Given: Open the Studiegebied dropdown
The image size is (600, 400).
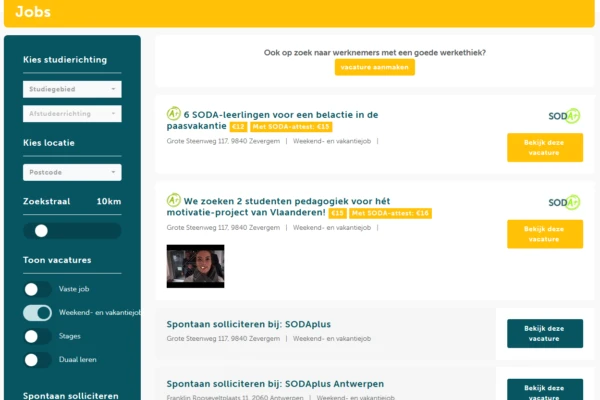Looking at the screenshot, I should [72, 89].
